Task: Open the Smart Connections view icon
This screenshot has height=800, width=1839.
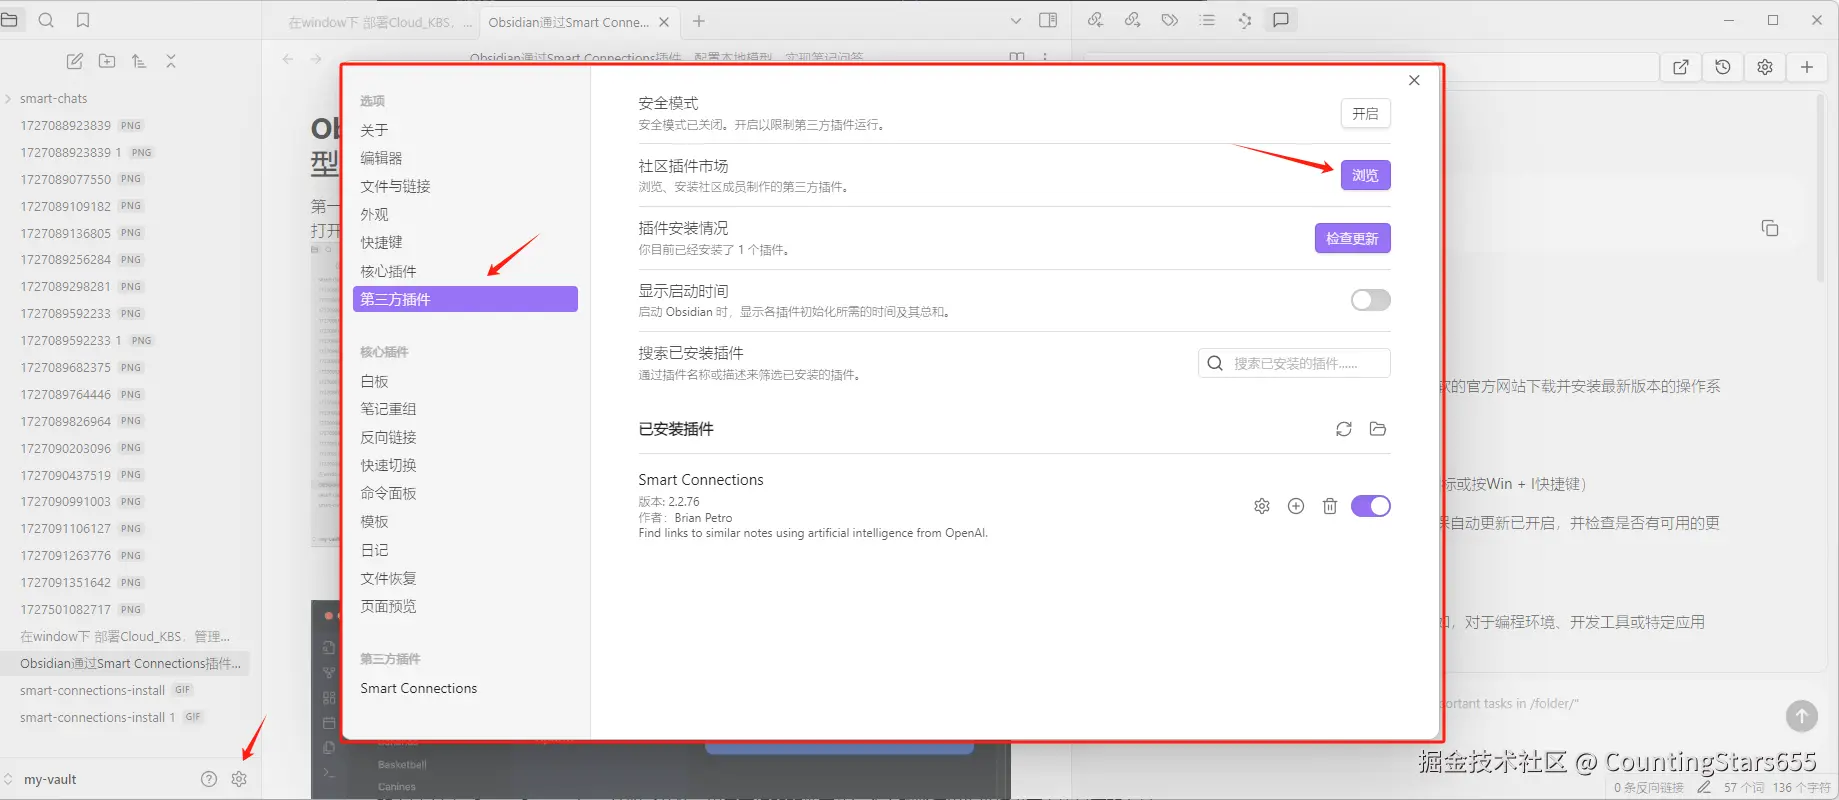Action: (x=1244, y=20)
